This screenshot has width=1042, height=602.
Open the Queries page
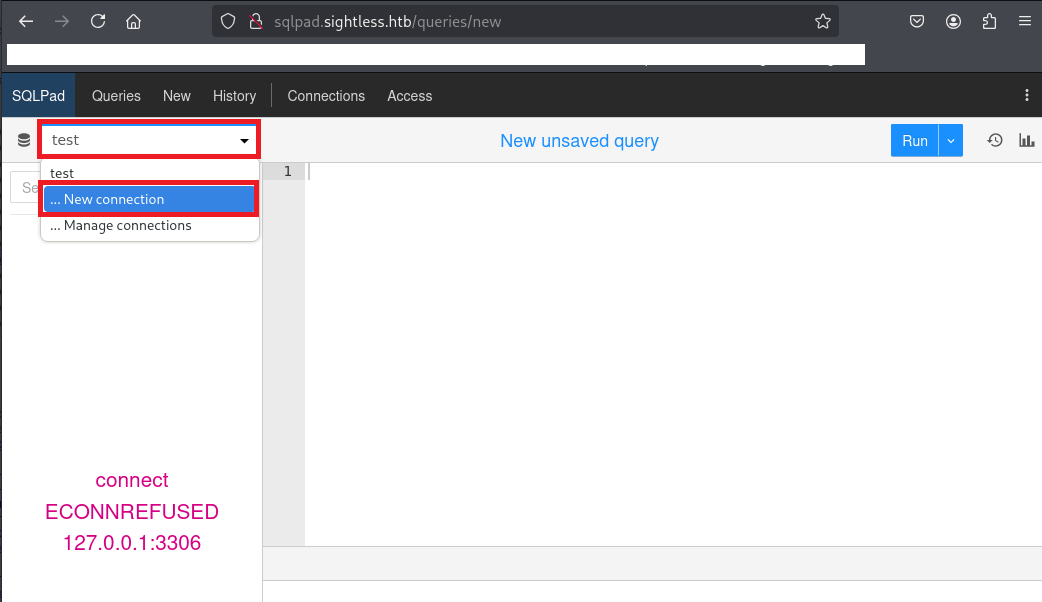point(116,96)
